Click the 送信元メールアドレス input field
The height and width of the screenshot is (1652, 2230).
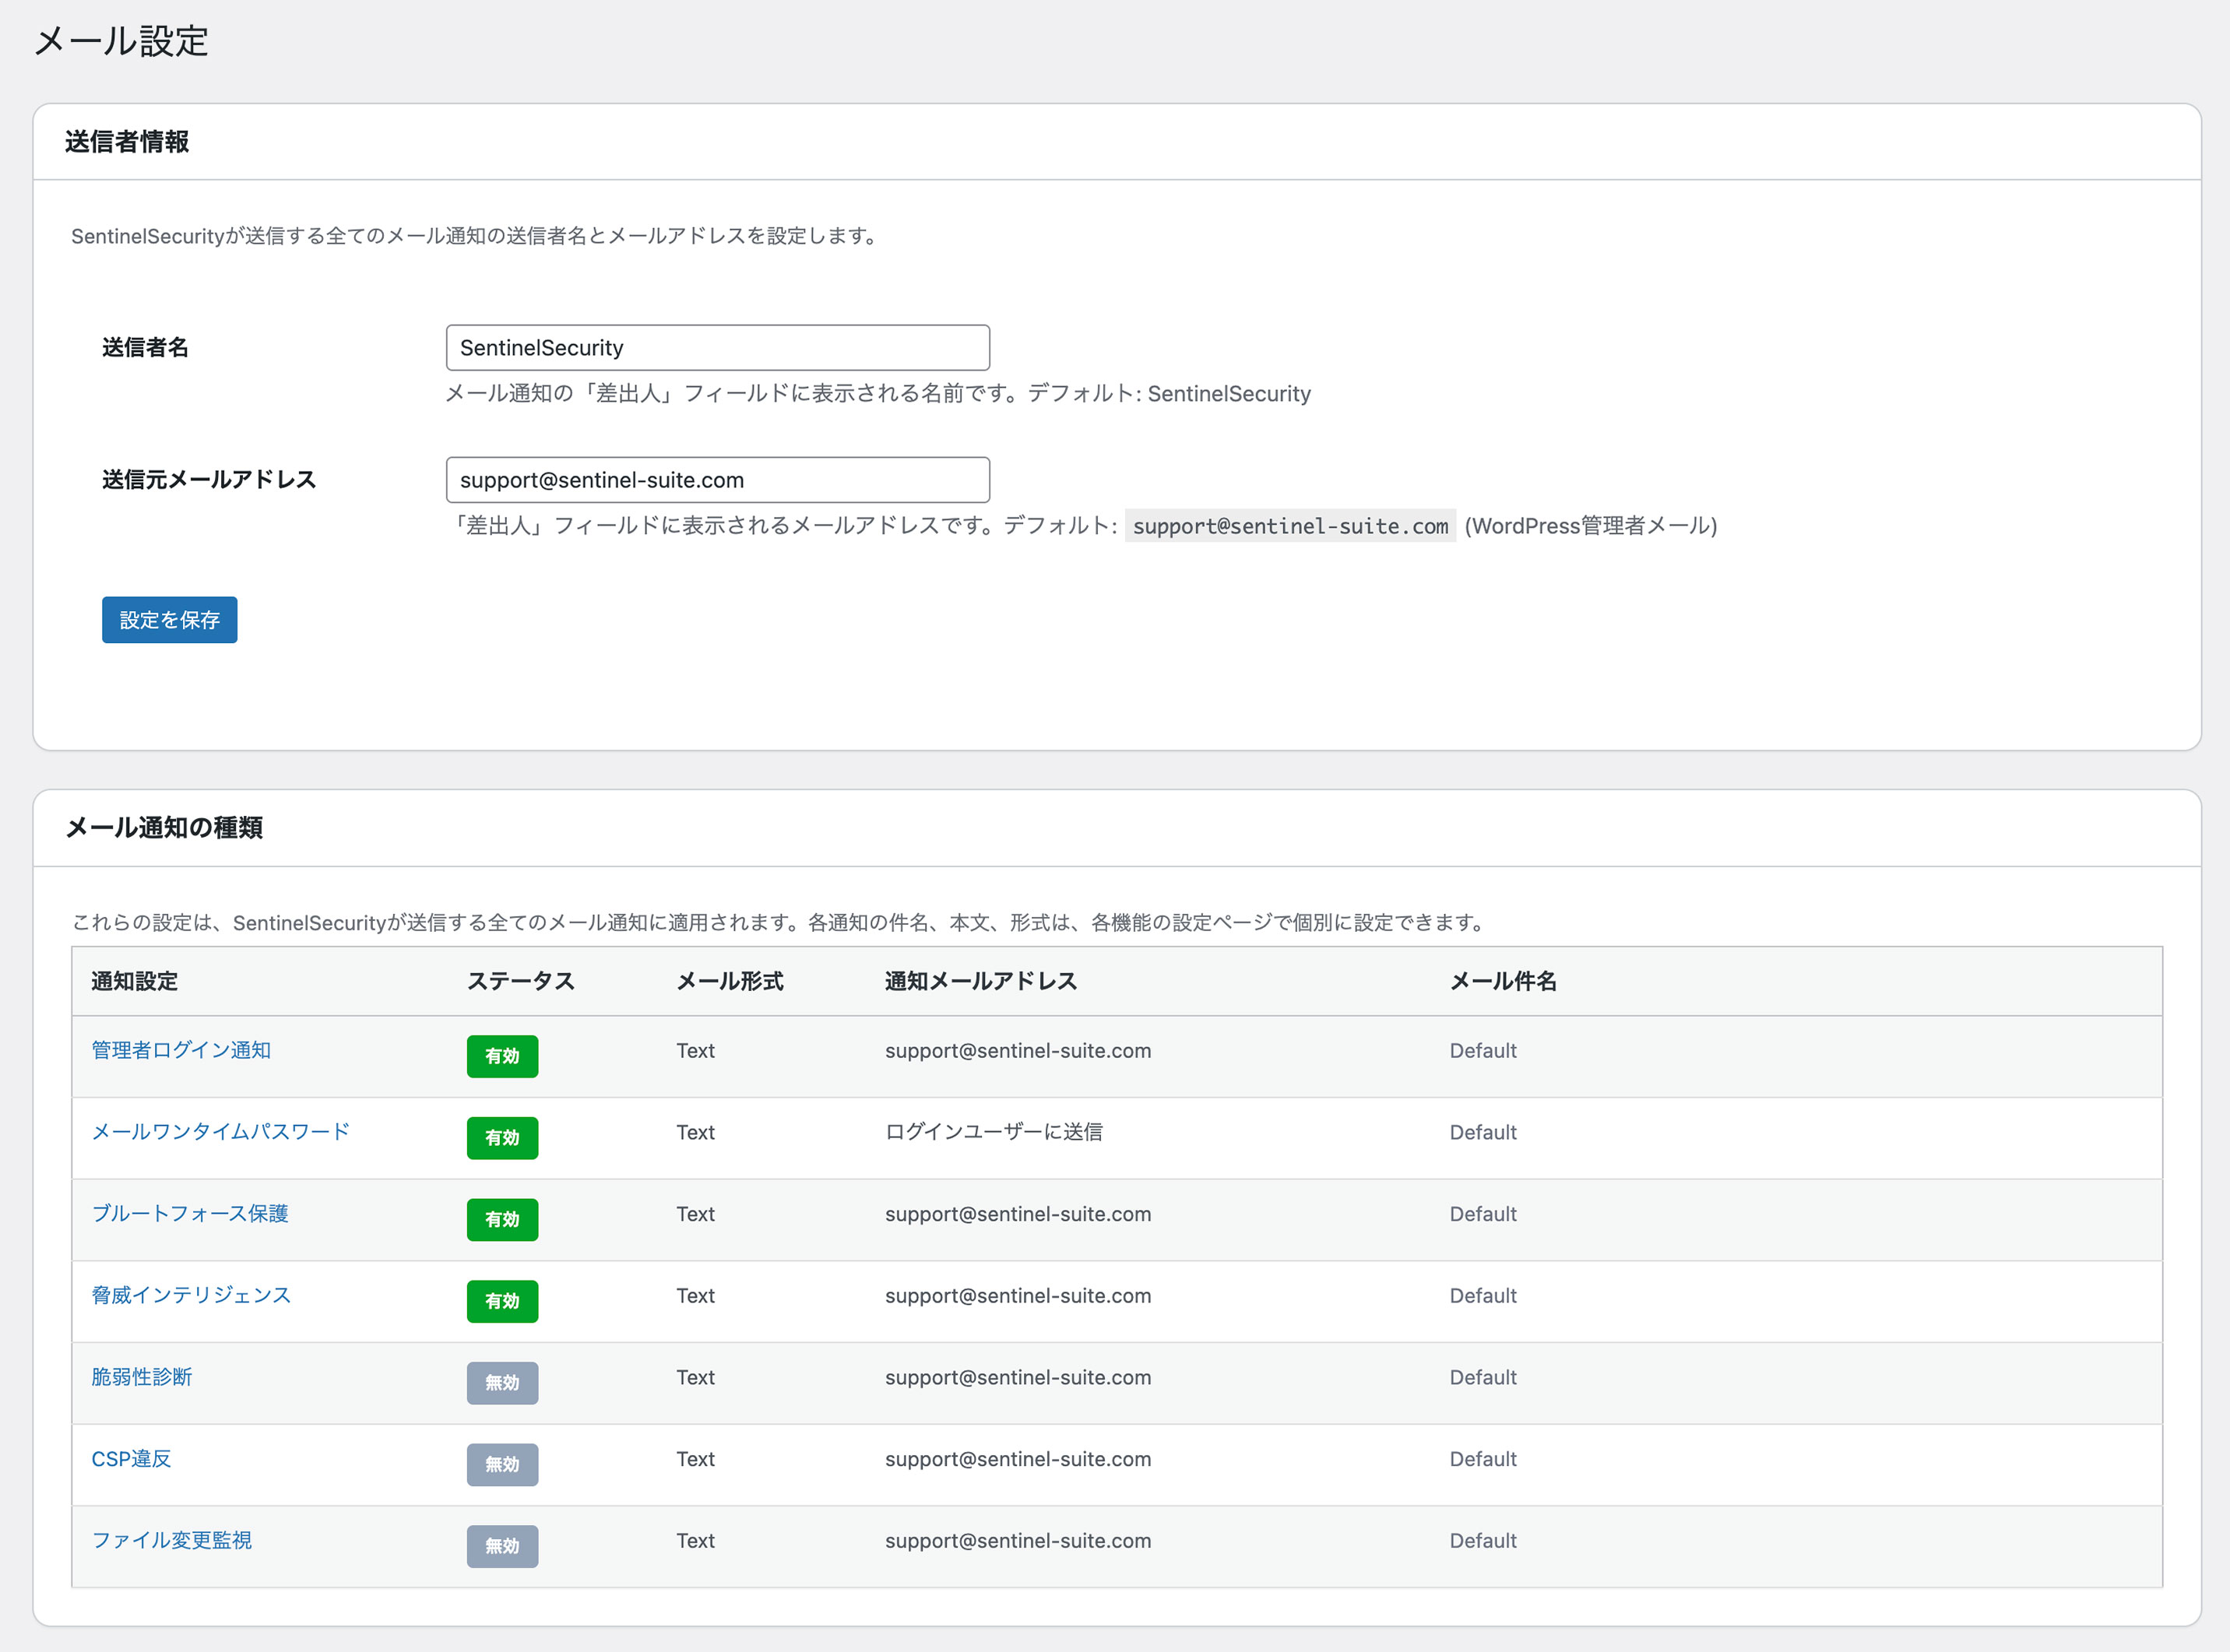[717, 480]
